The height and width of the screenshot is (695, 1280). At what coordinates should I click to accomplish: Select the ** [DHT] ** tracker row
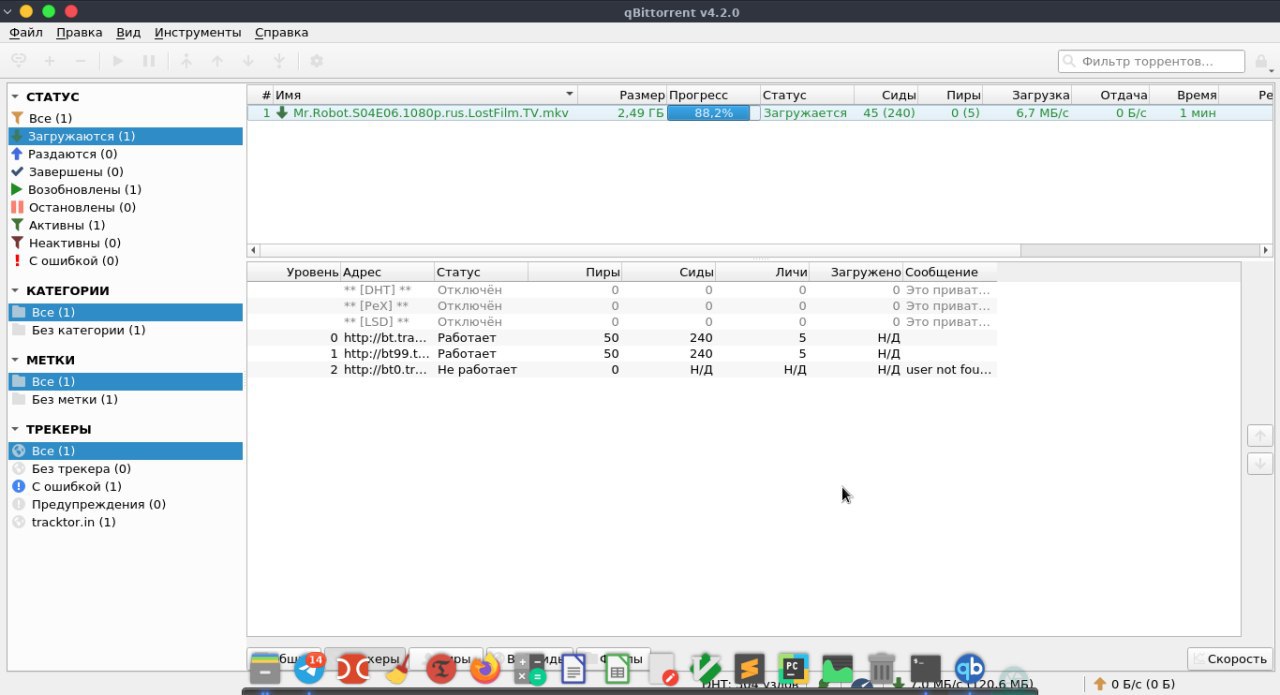pos(622,290)
